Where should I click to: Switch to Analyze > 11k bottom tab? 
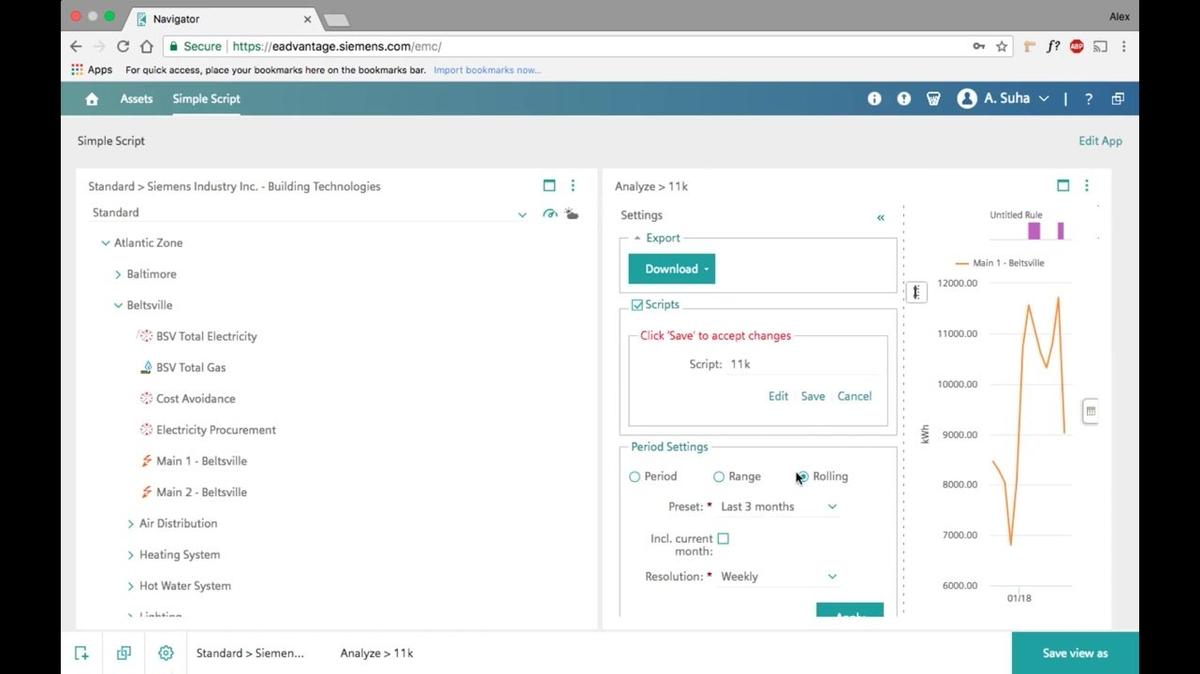(x=376, y=653)
